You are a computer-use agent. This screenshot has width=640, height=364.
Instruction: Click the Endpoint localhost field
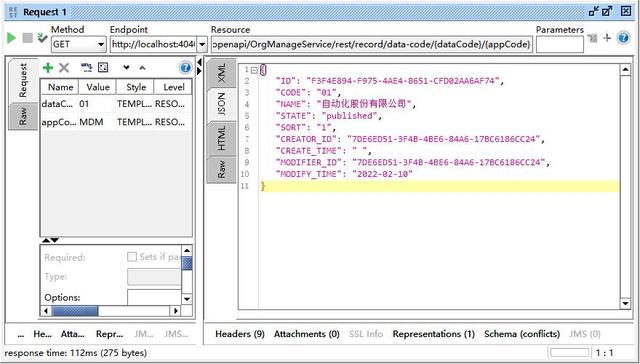point(153,44)
